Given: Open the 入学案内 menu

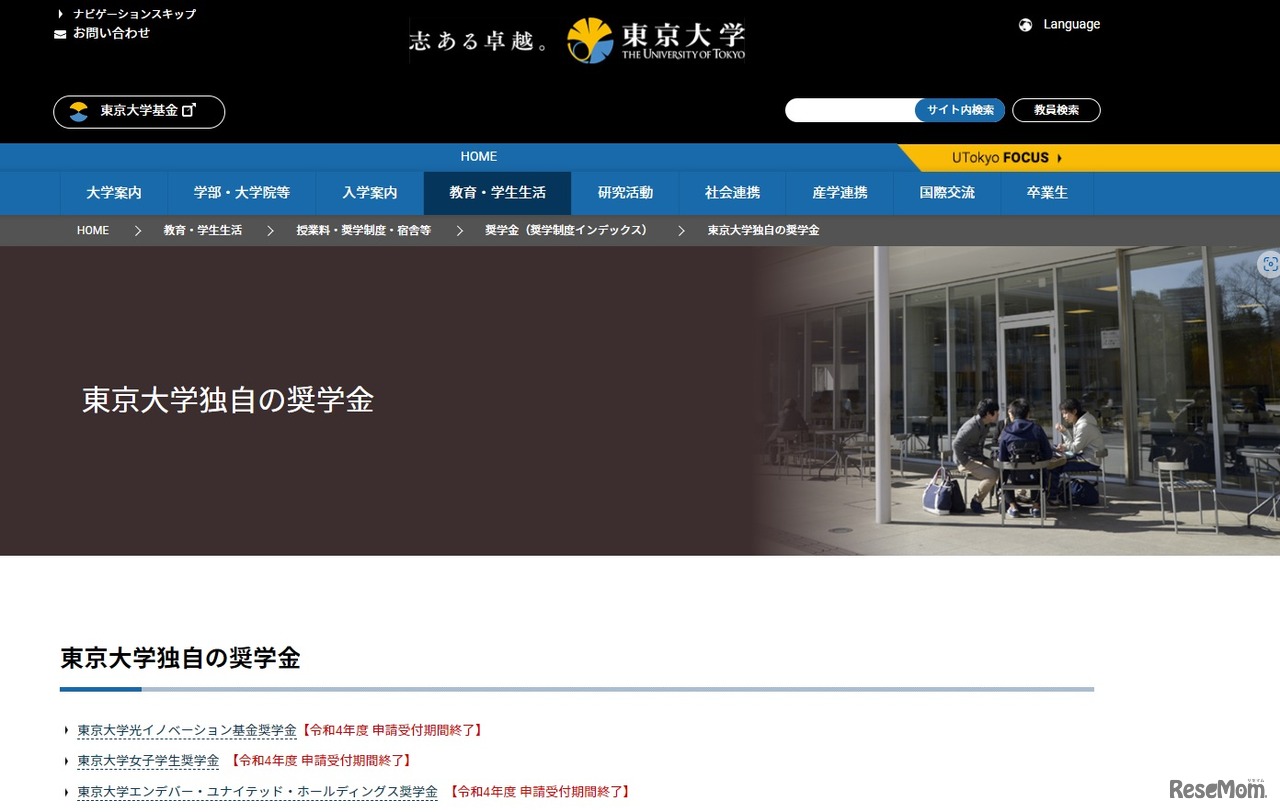Looking at the screenshot, I should tap(370, 193).
